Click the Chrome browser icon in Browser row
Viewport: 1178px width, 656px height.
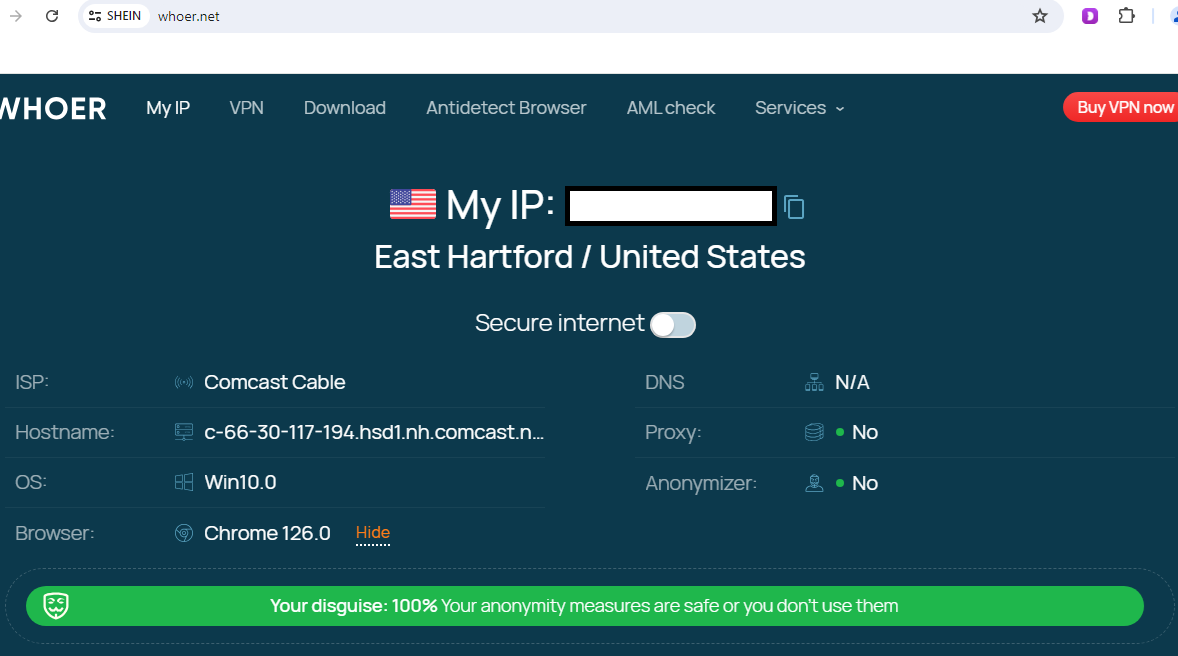(184, 534)
